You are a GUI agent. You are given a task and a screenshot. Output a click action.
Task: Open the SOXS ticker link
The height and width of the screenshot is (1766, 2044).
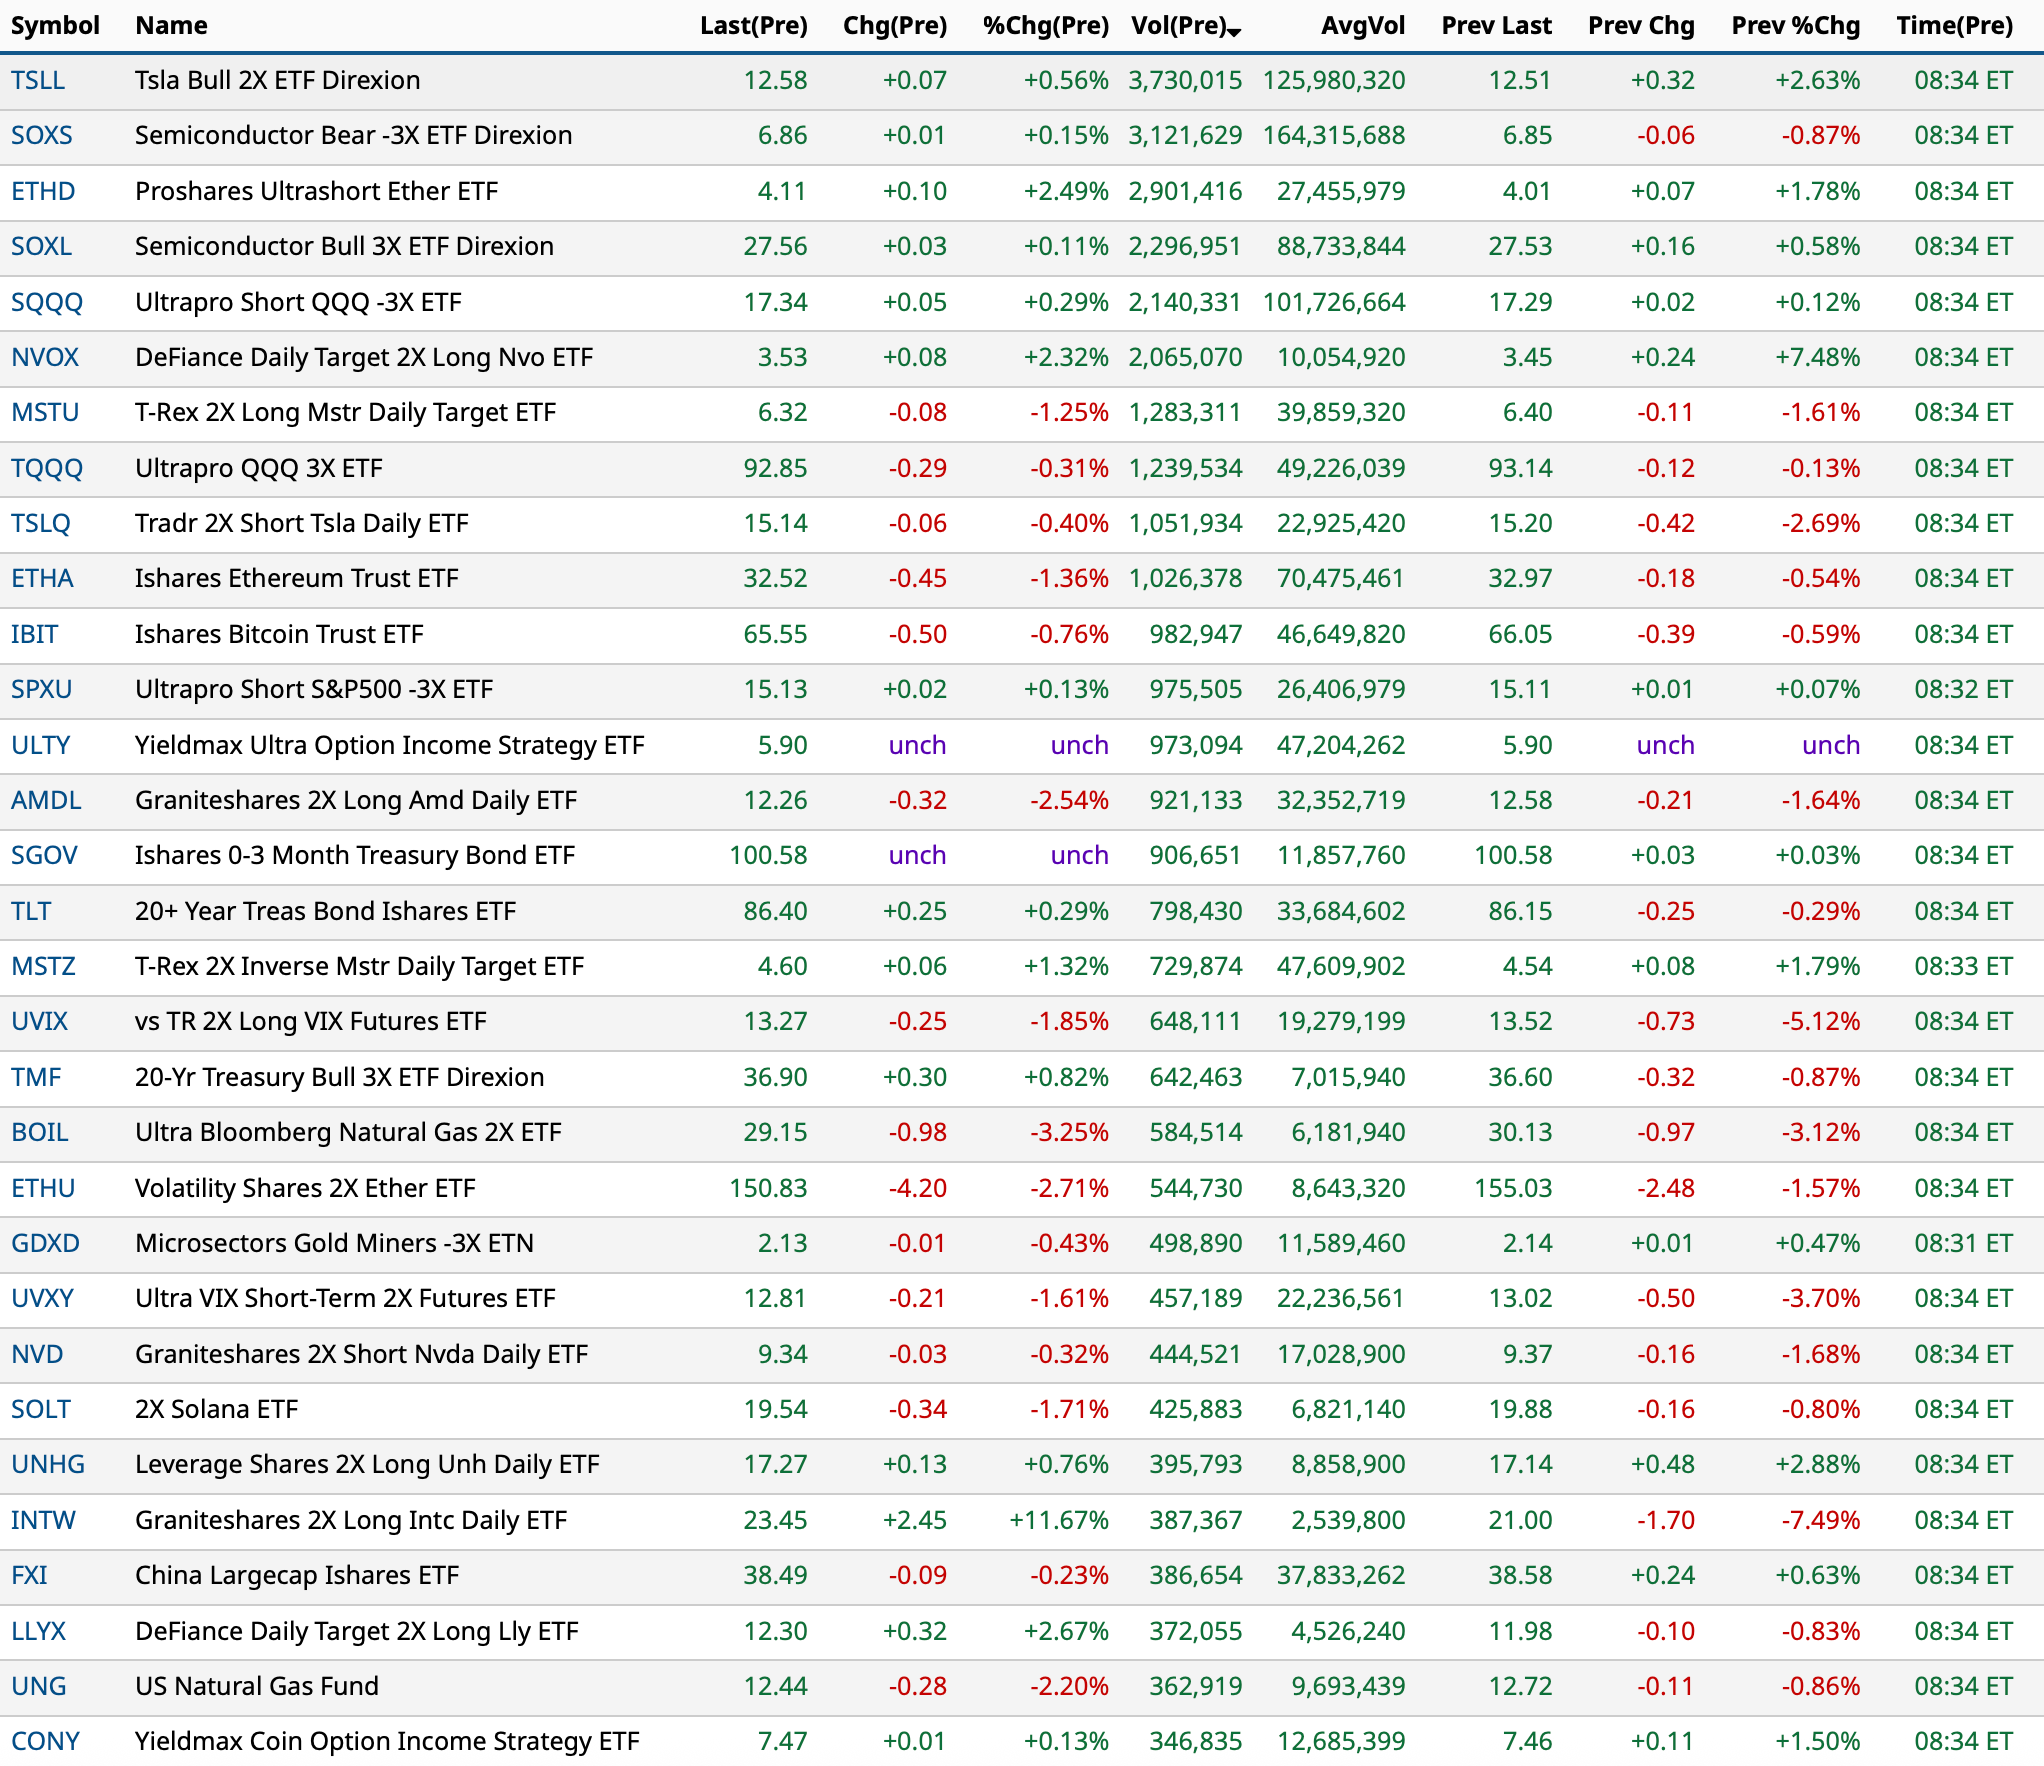42,136
